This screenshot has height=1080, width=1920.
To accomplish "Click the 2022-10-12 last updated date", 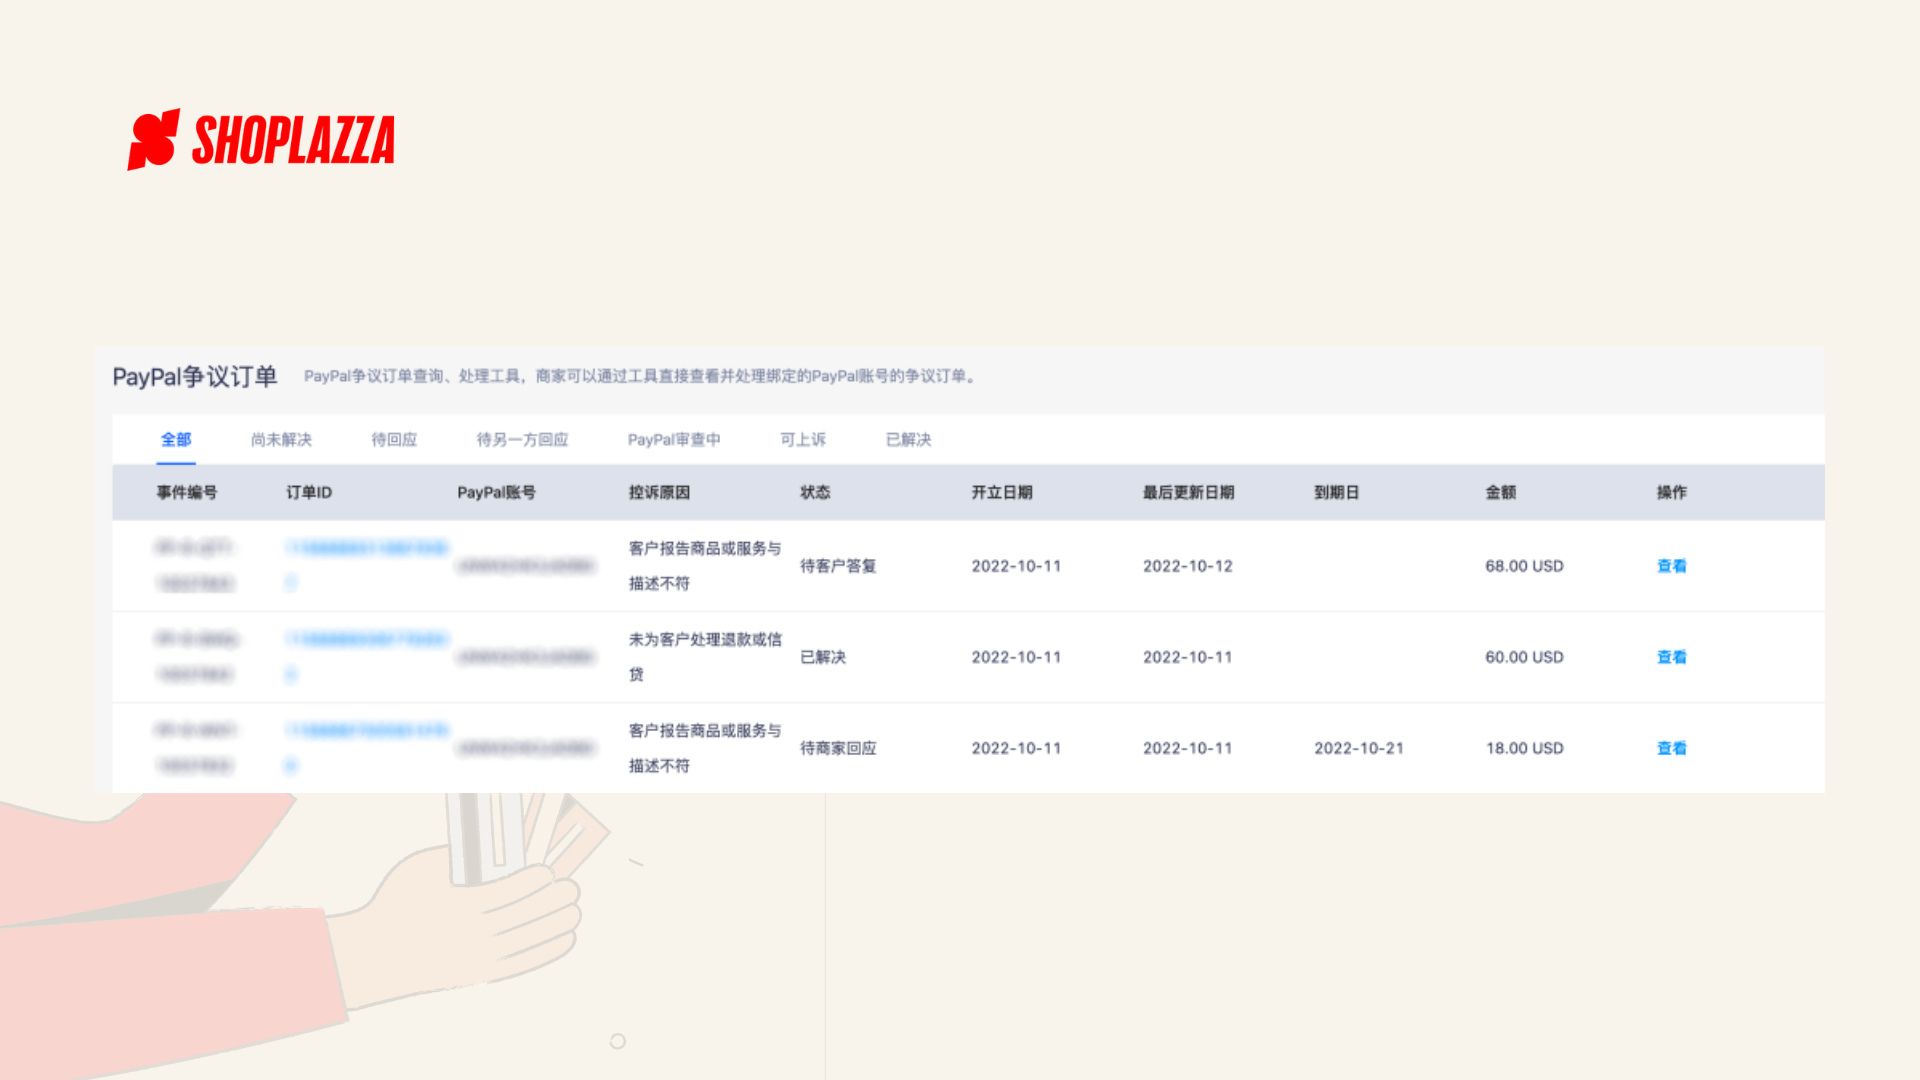I will click(x=1188, y=566).
